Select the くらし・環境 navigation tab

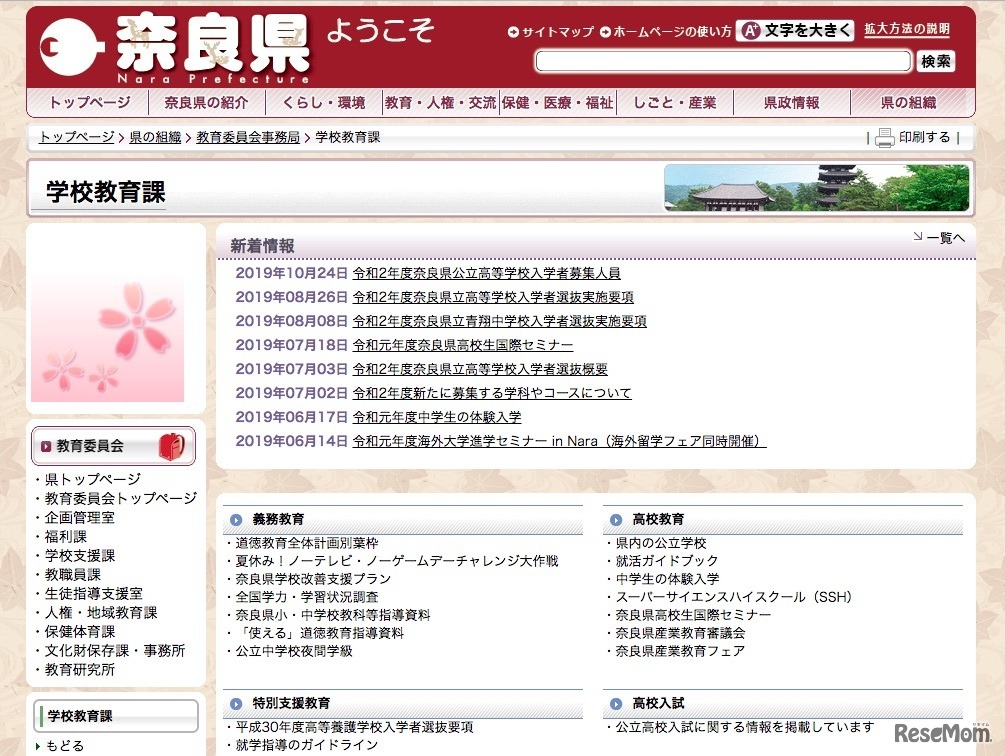(x=324, y=101)
